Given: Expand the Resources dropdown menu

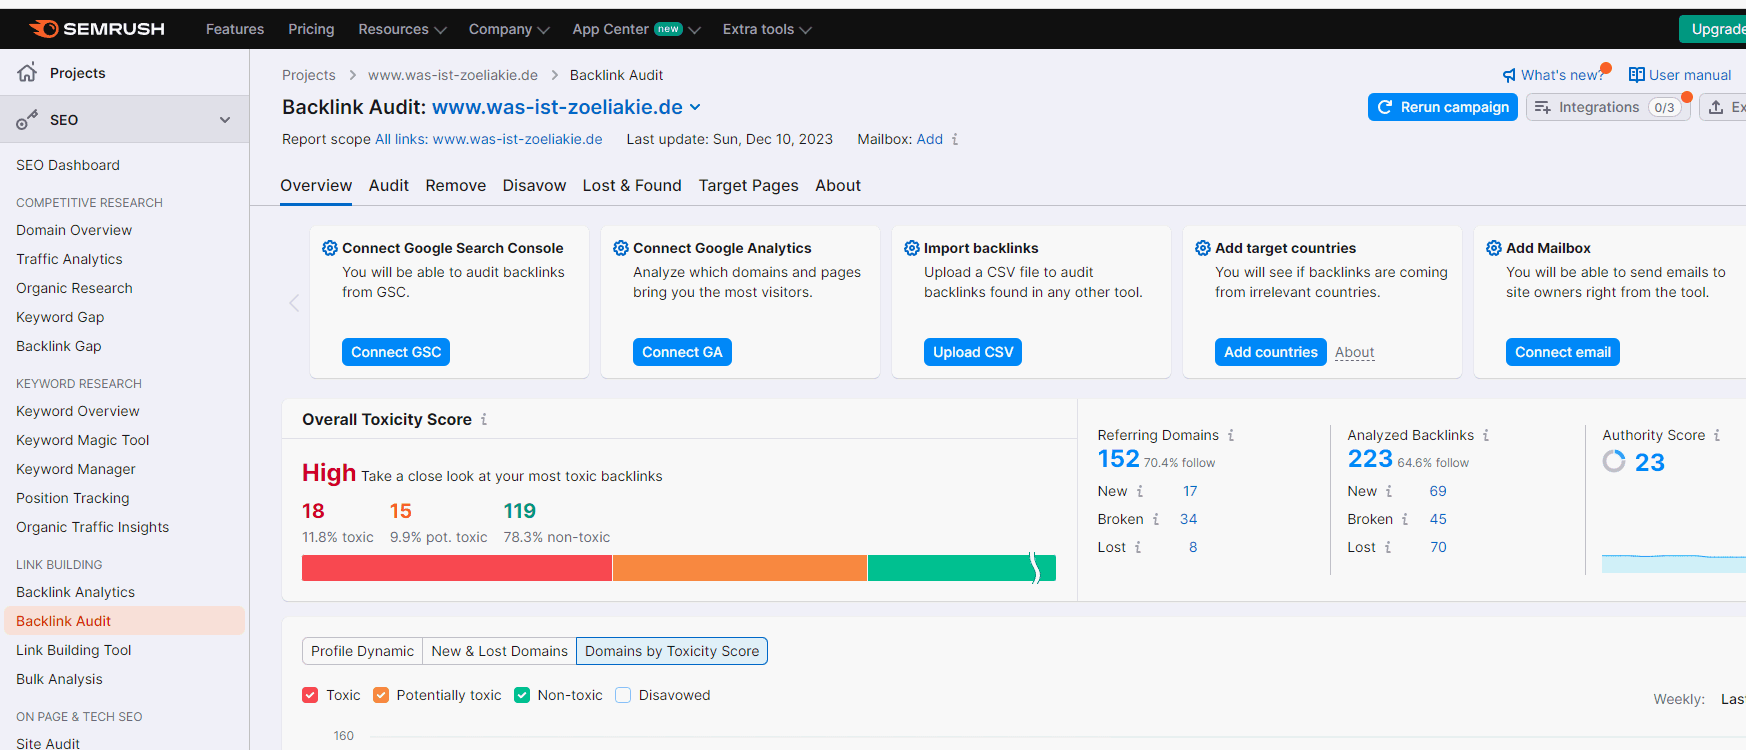Looking at the screenshot, I should pyautogui.click(x=402, y=29).
